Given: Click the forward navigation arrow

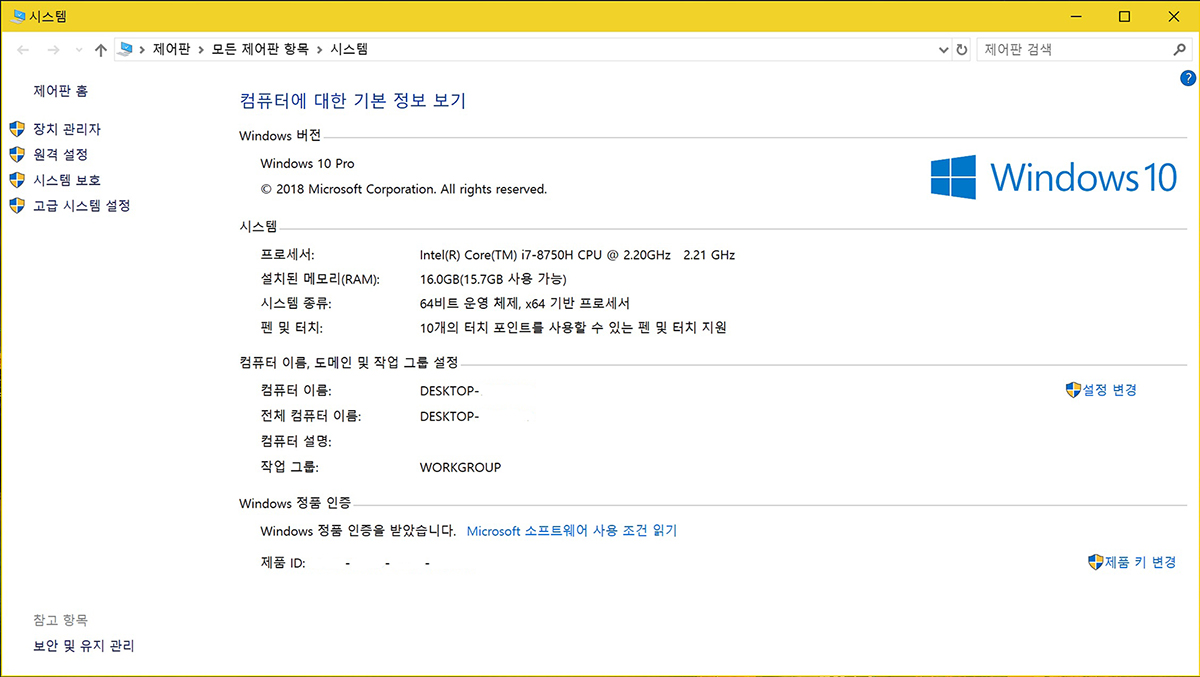Looking at the screenshot, I should 54,50.
